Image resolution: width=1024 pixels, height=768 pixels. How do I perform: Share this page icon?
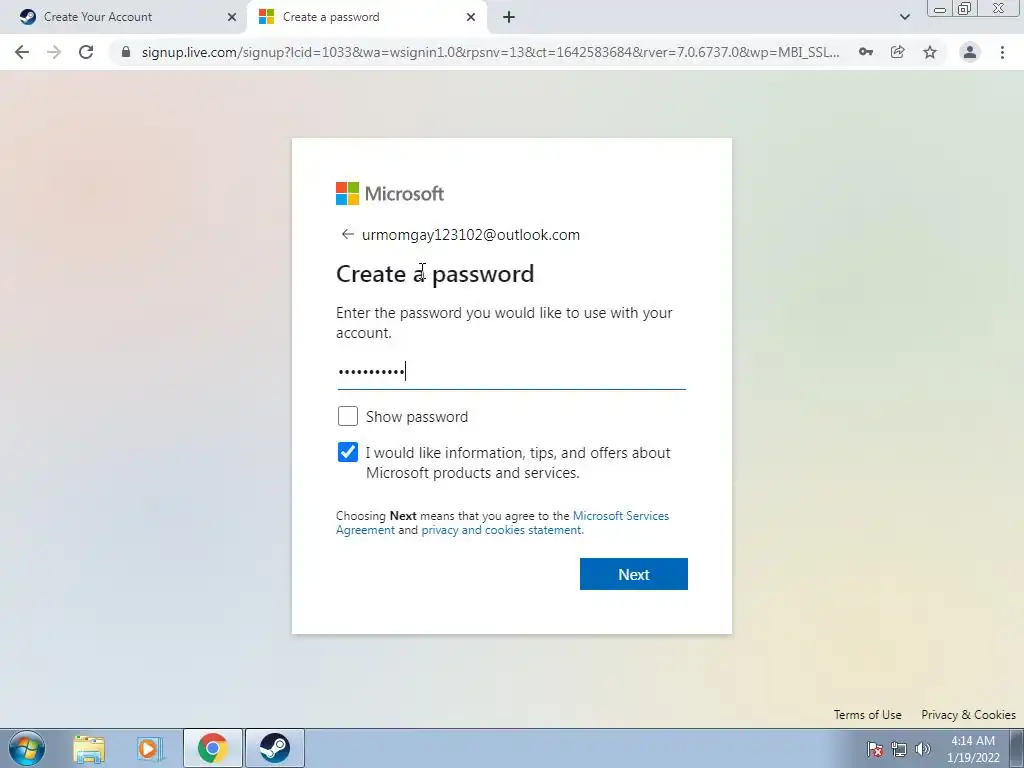pyautogui.click(x=898, y=52)
